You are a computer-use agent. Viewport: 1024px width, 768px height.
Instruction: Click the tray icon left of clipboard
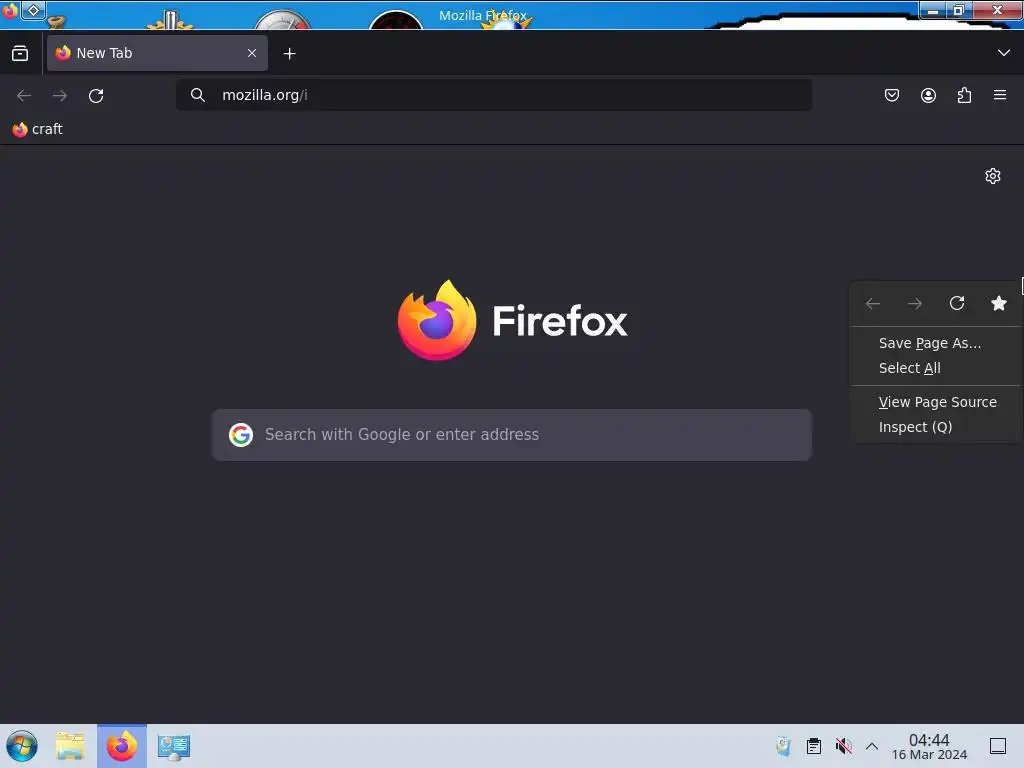click(x=784, y=746)
